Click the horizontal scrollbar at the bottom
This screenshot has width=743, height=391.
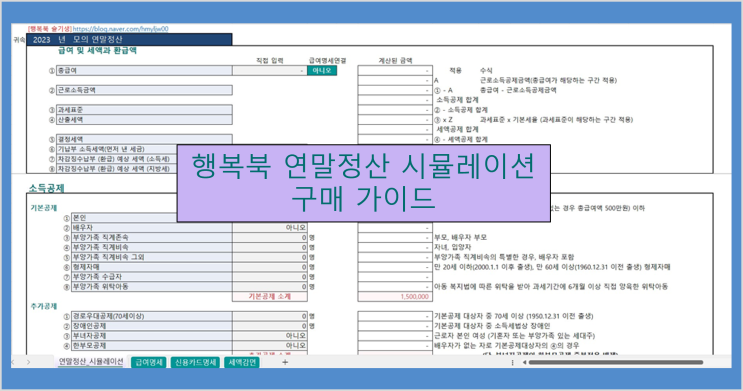click(616, 363)
